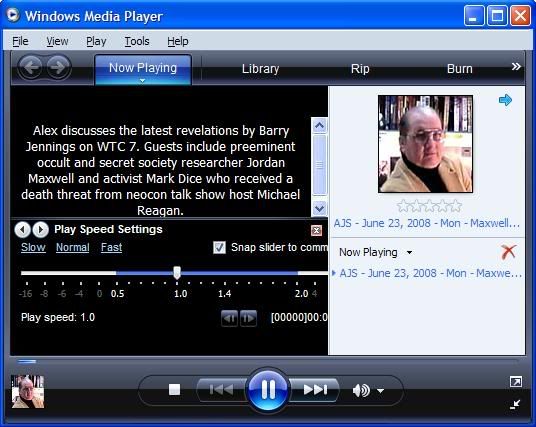536x427 pixels.
Task: Skip to the next track
Action: [315, 389]
